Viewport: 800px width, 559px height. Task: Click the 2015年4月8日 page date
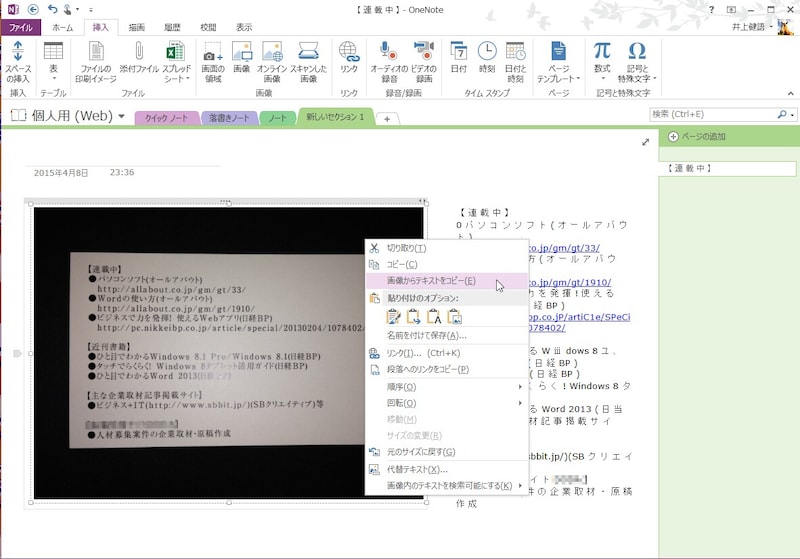click(x=61, y=173)
